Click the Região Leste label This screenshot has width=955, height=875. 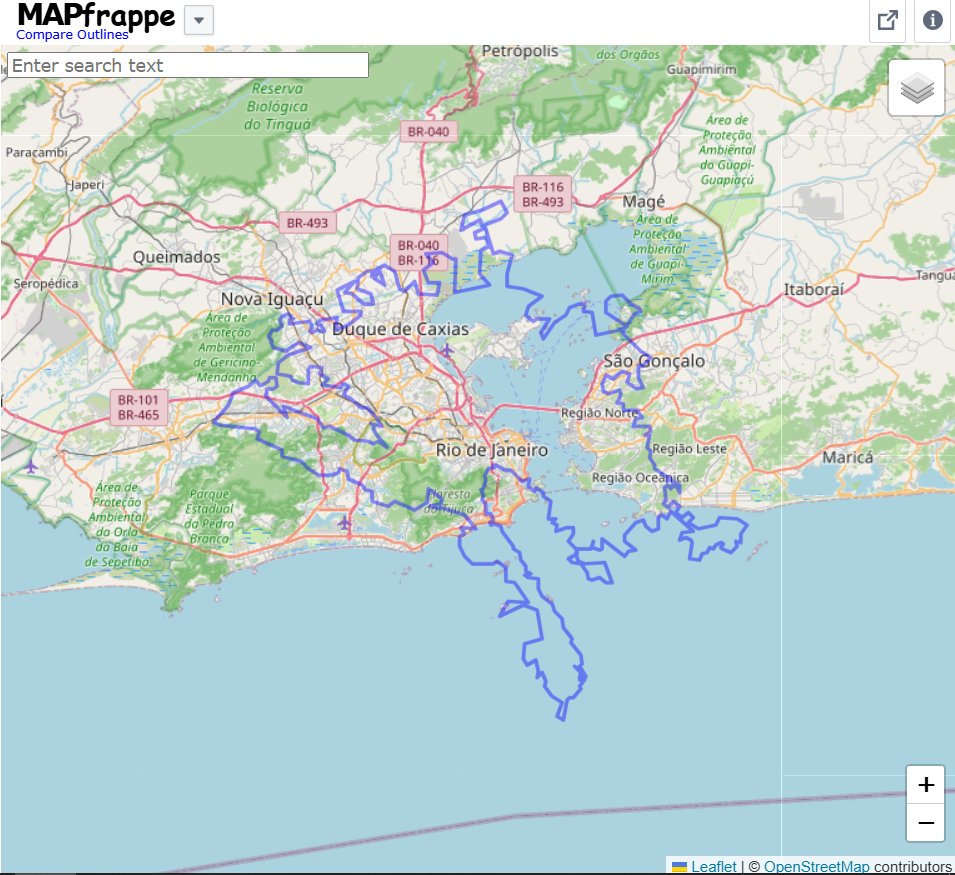[689, 449]
